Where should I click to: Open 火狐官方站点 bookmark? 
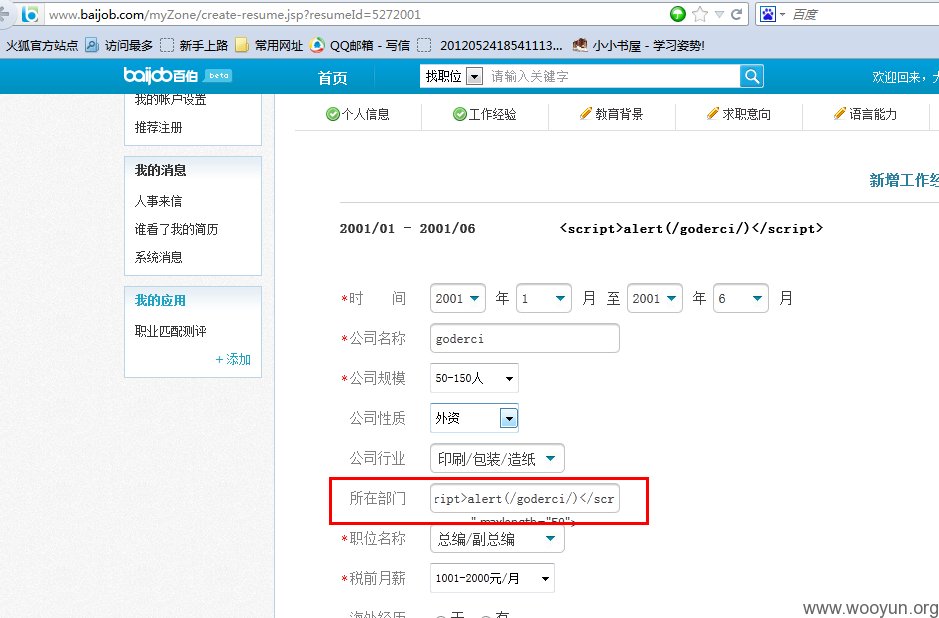[42, 45]
